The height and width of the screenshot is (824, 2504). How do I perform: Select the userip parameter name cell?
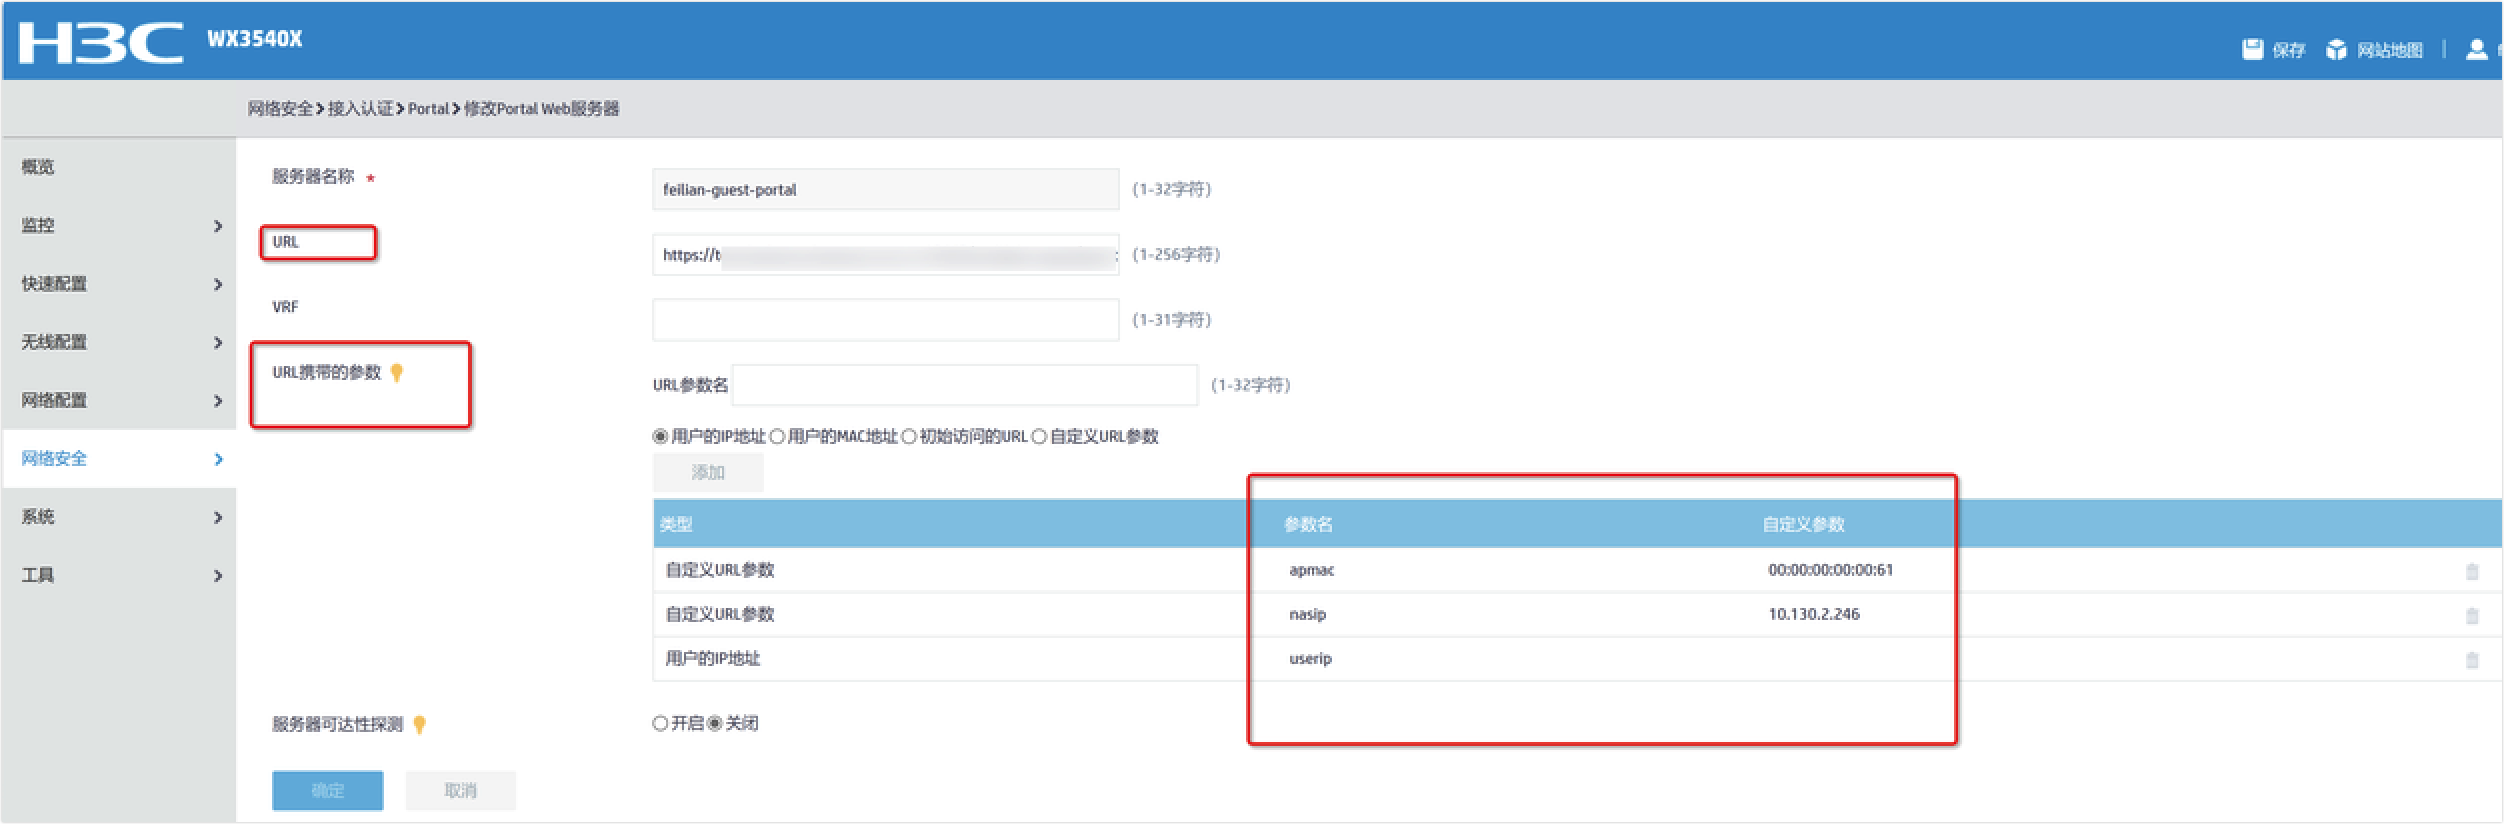[x=1310, y=659]
